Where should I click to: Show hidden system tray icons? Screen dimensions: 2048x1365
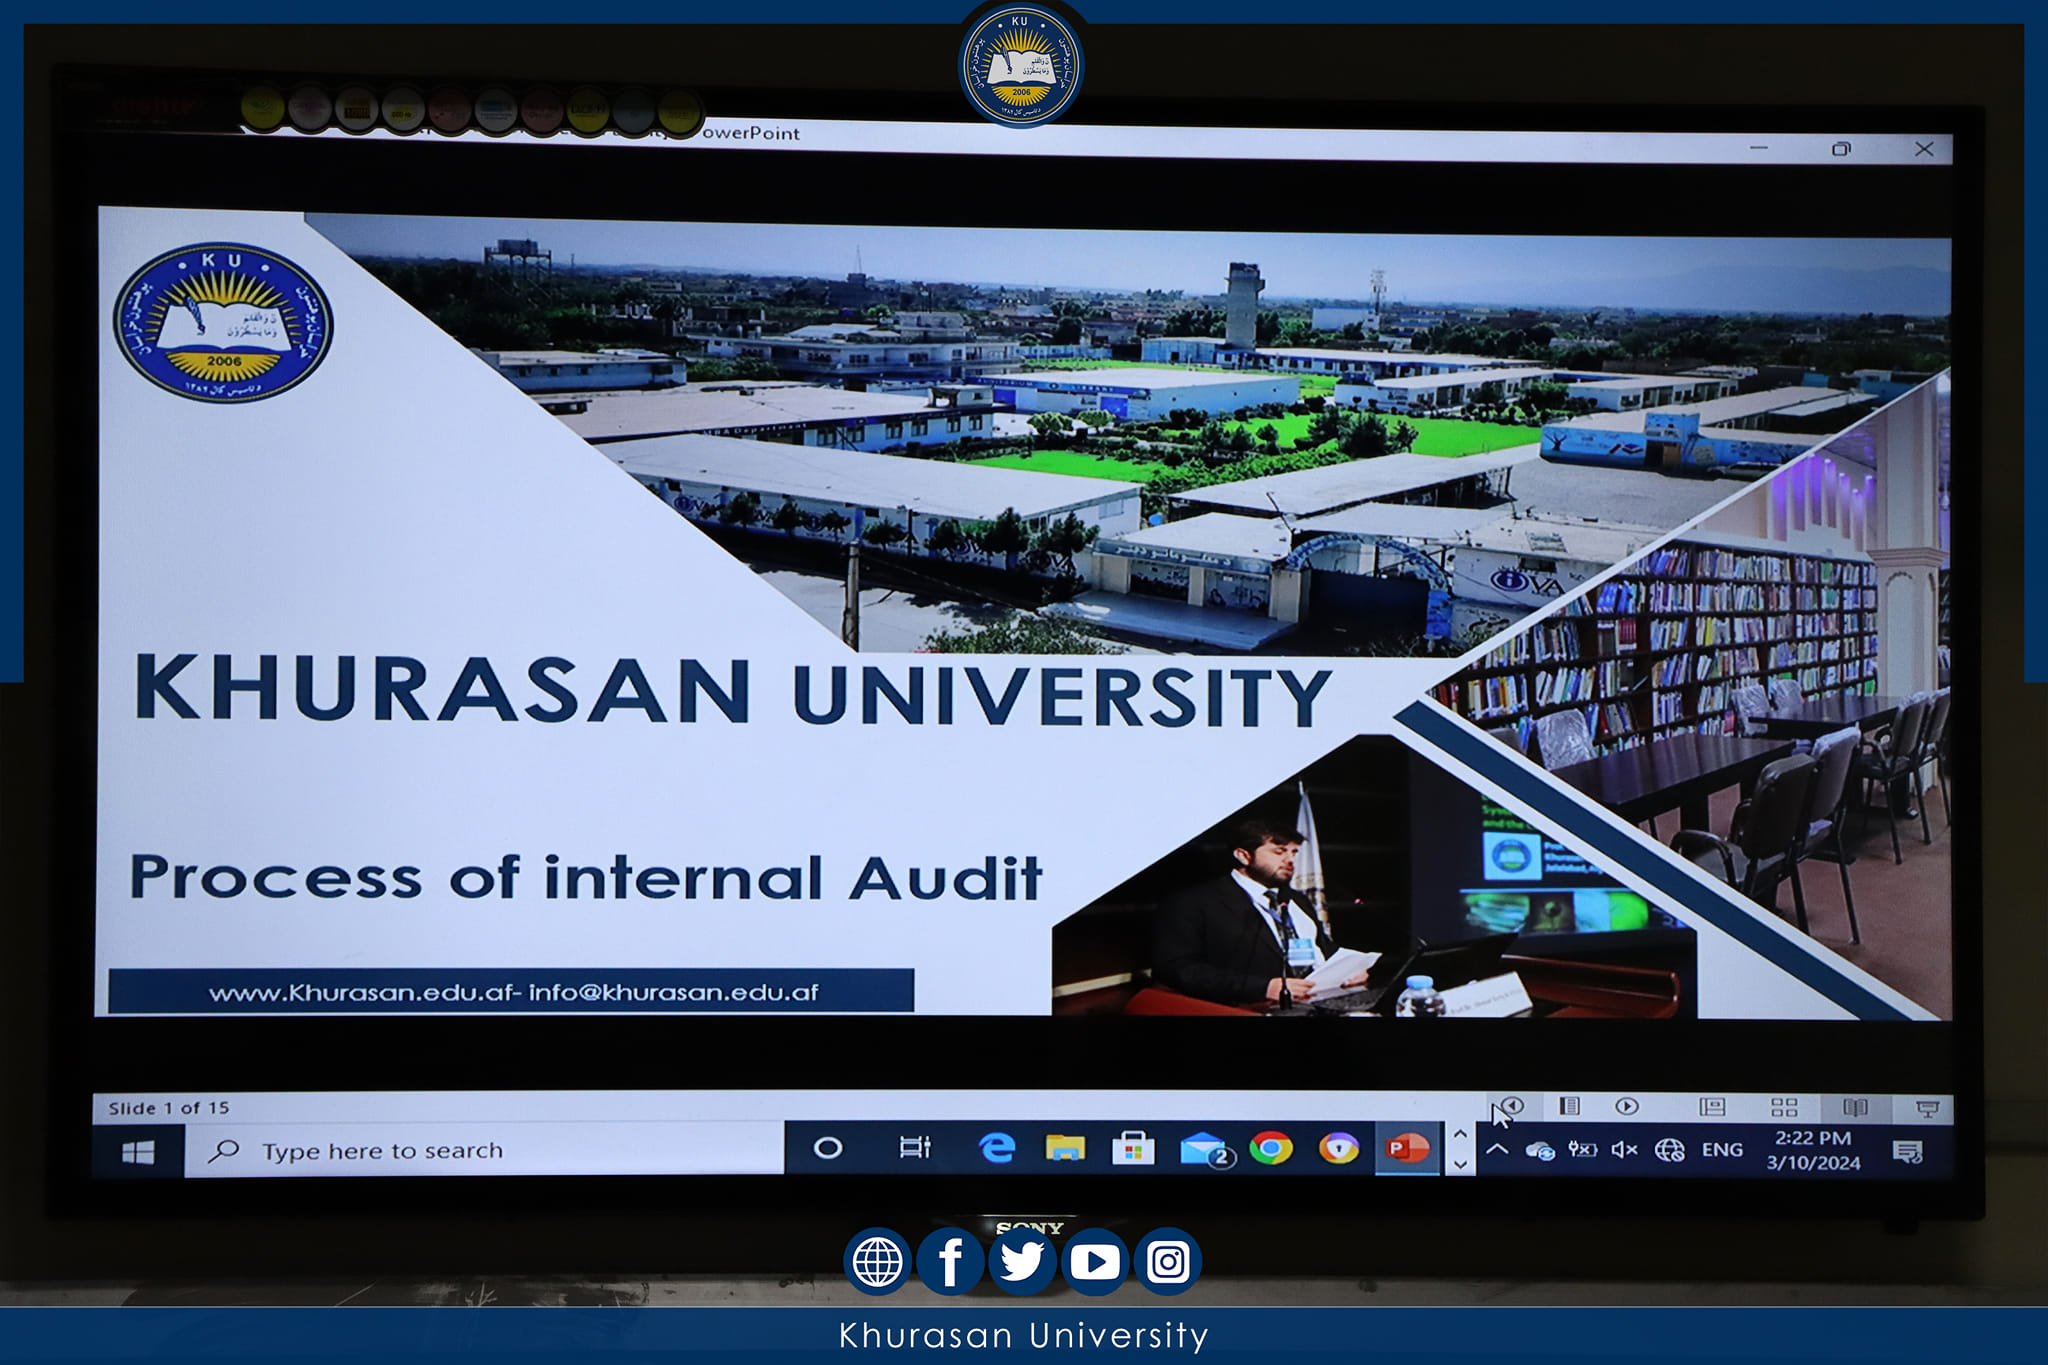coord(1497,1150)
